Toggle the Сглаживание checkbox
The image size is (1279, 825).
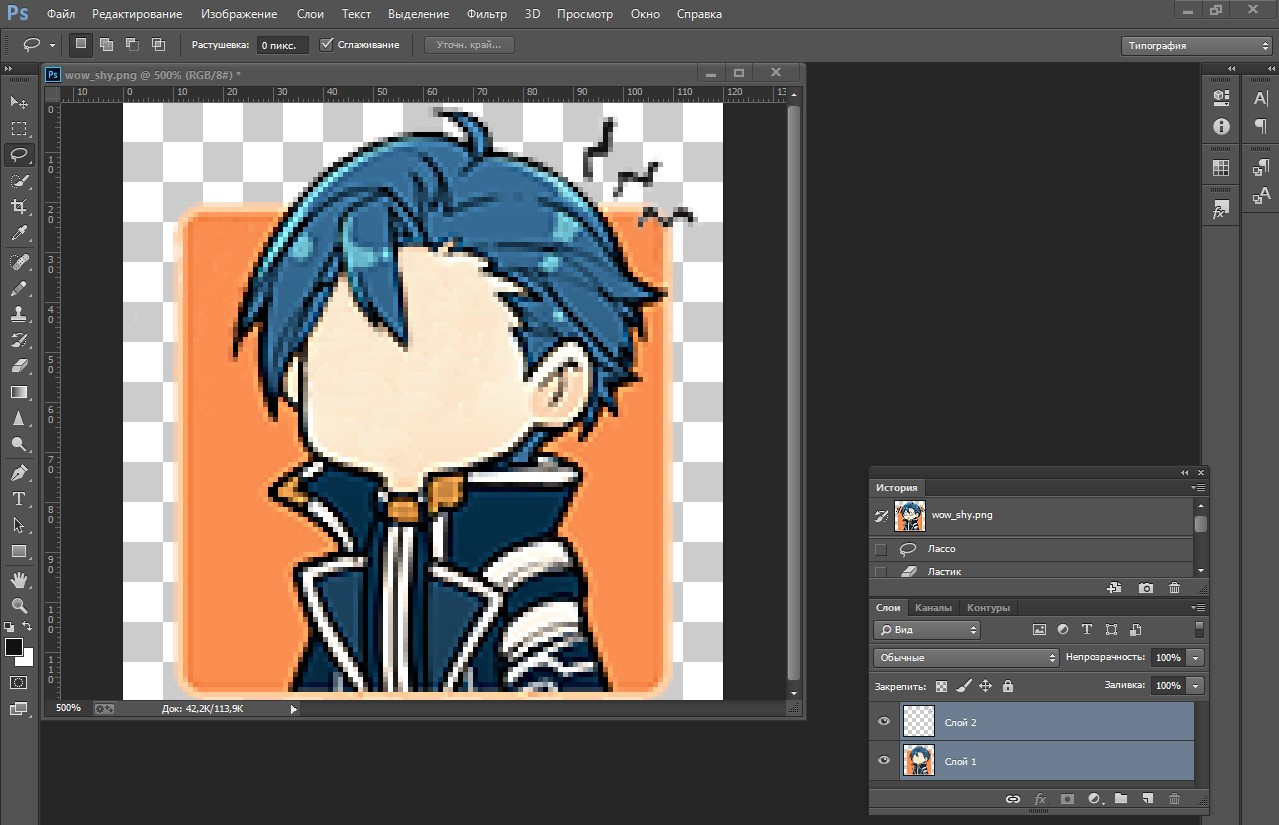click(326, 45)
